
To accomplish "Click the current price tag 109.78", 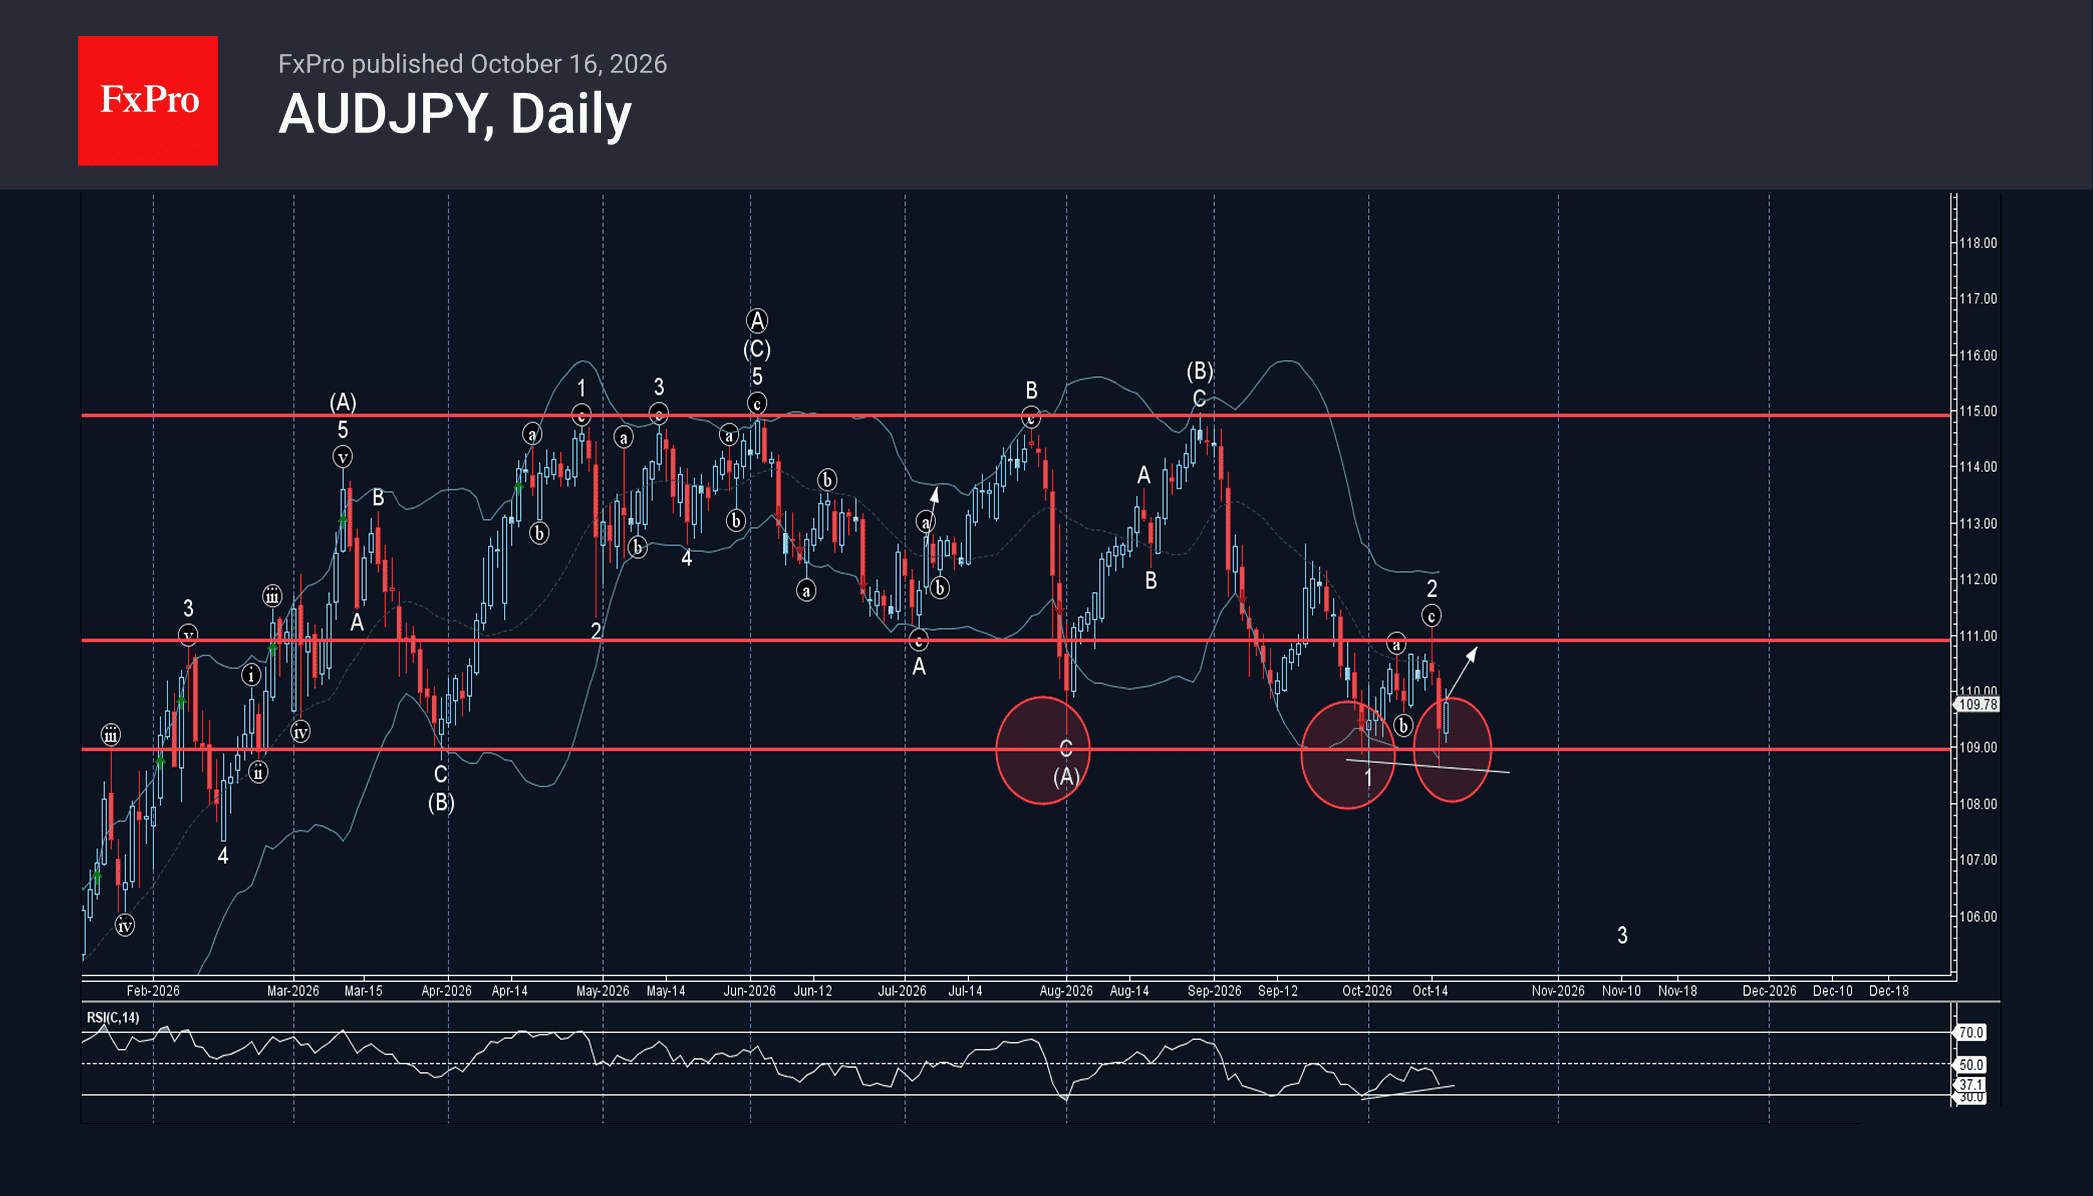I will 1977,705.
